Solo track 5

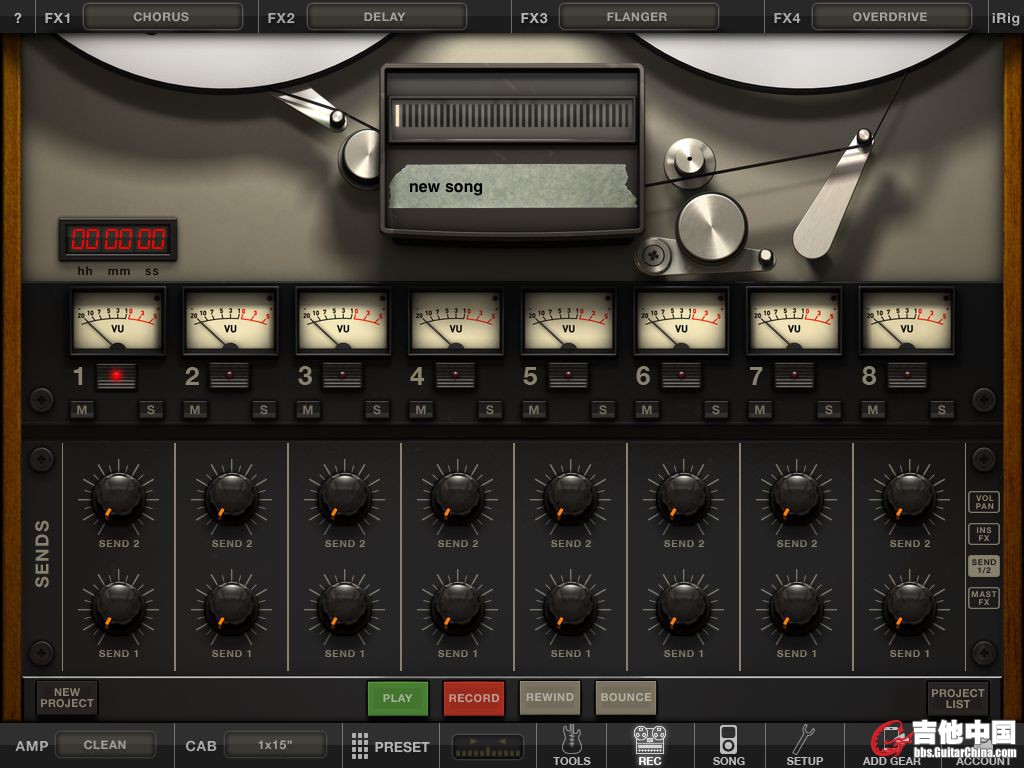click(x=603, y=410)
